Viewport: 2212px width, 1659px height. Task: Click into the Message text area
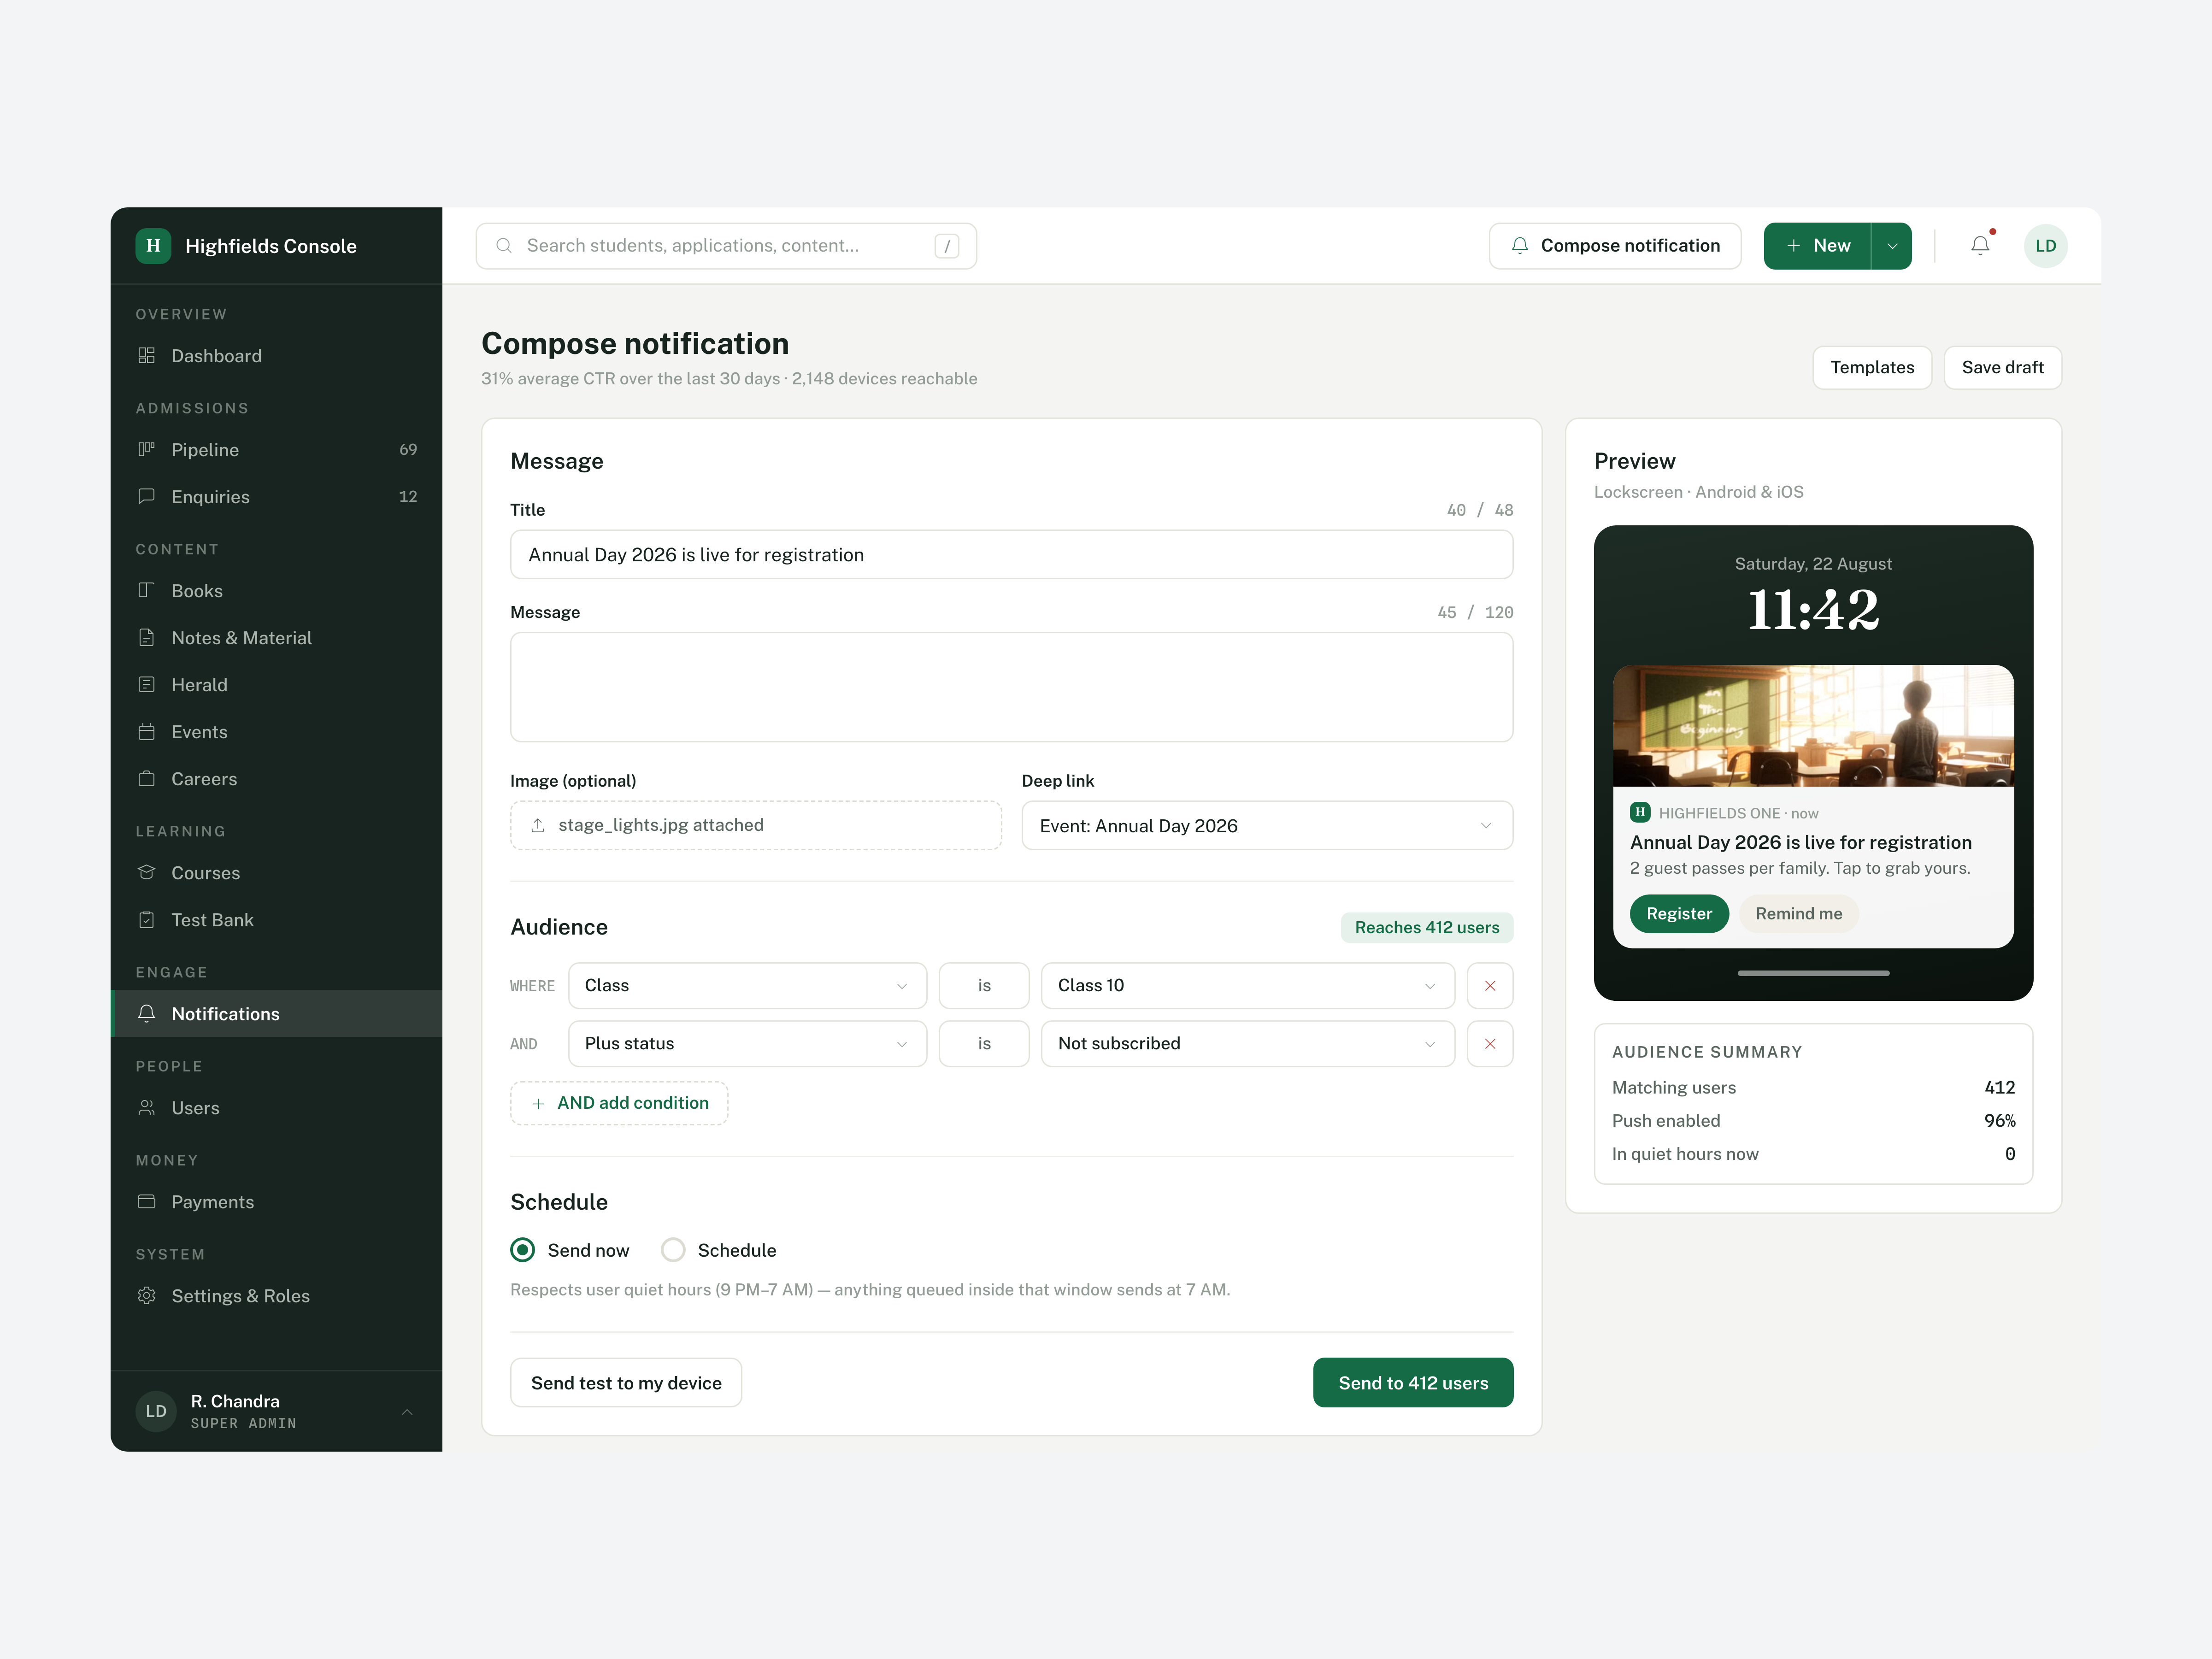[x=1011, y=687]
